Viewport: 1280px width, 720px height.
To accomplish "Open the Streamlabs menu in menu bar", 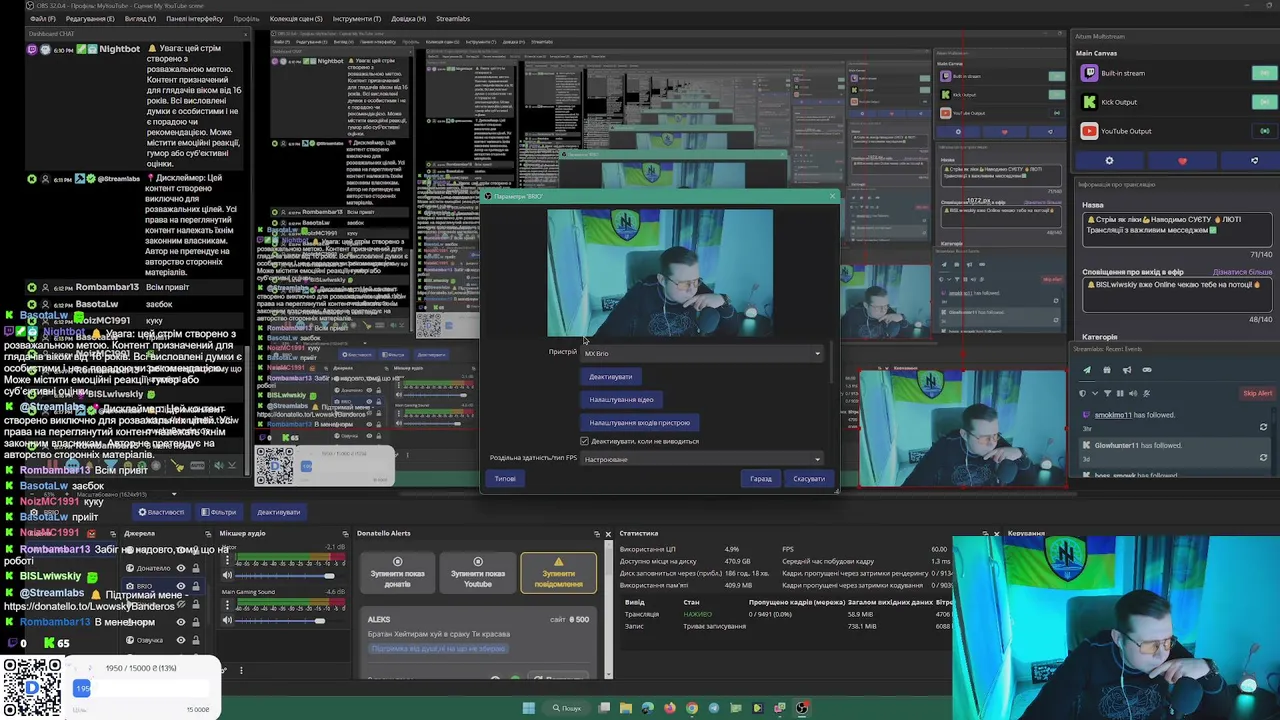I will pos(453,19).
